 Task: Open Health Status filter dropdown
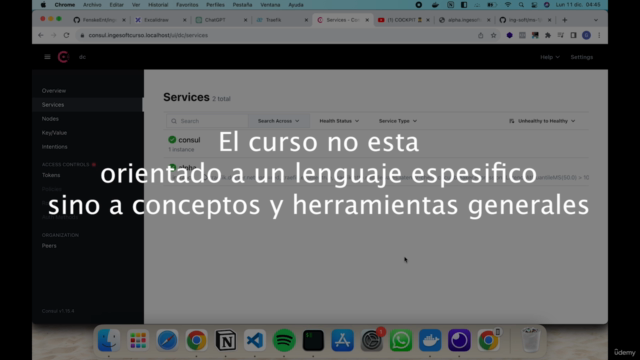click(339, 121)
